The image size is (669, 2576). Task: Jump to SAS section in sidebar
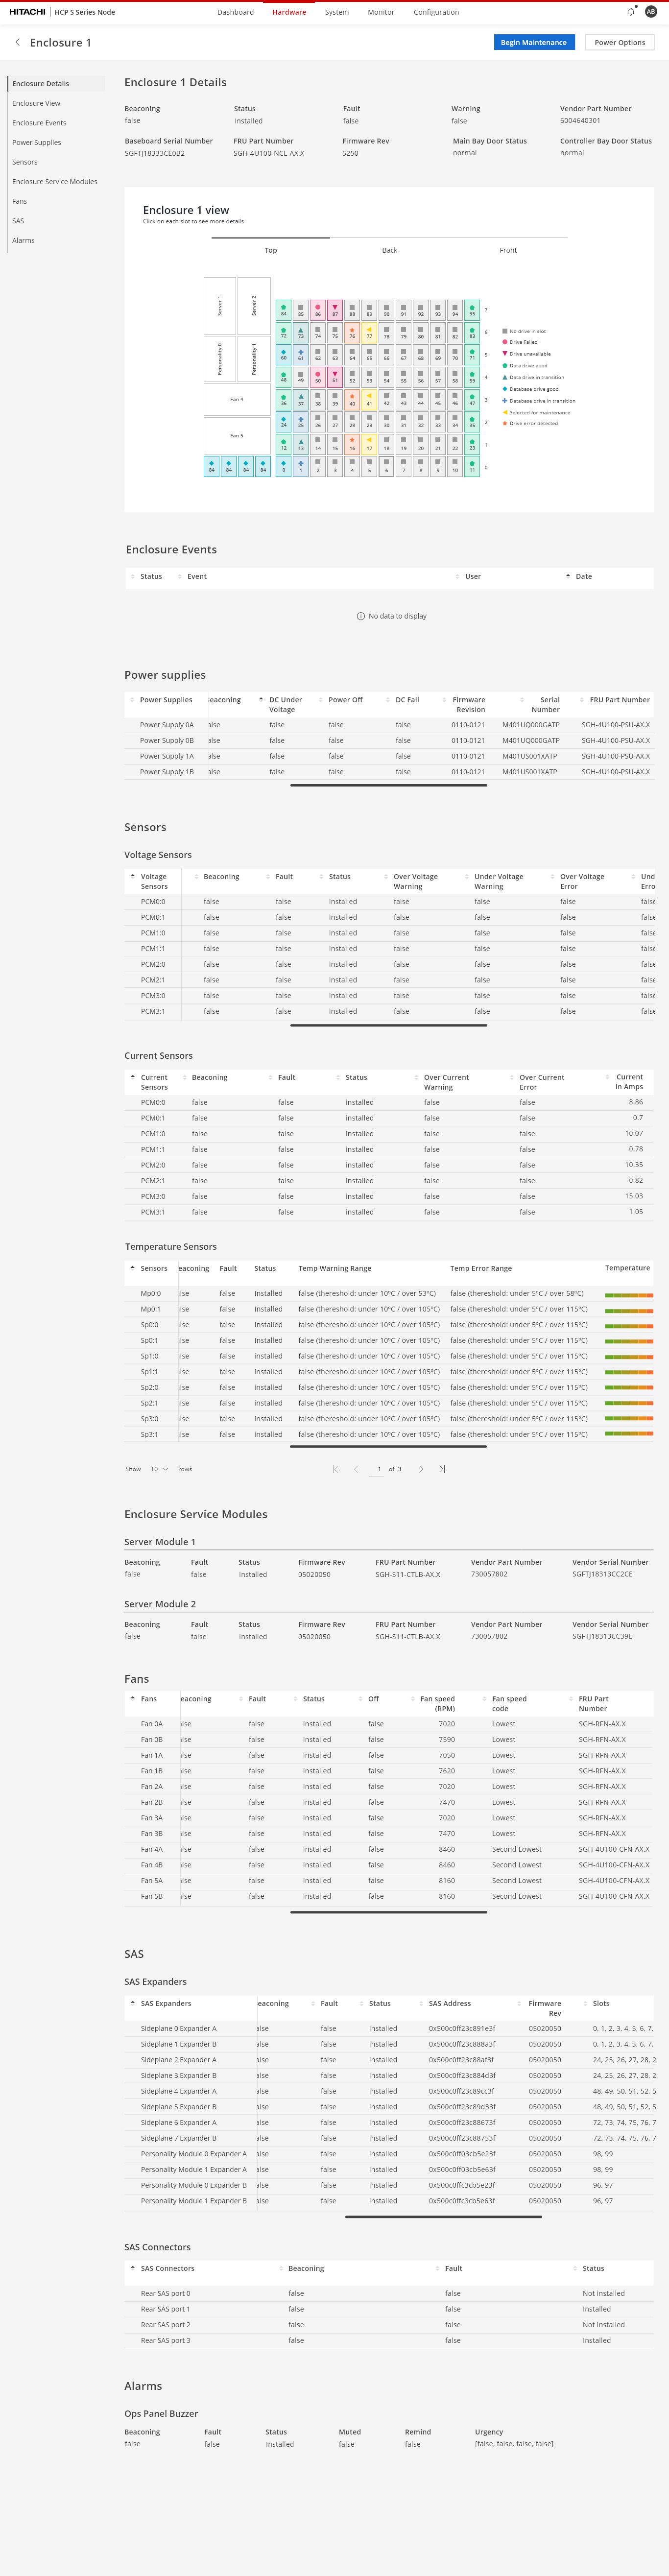pyautogui.click(x=18, y=220)
